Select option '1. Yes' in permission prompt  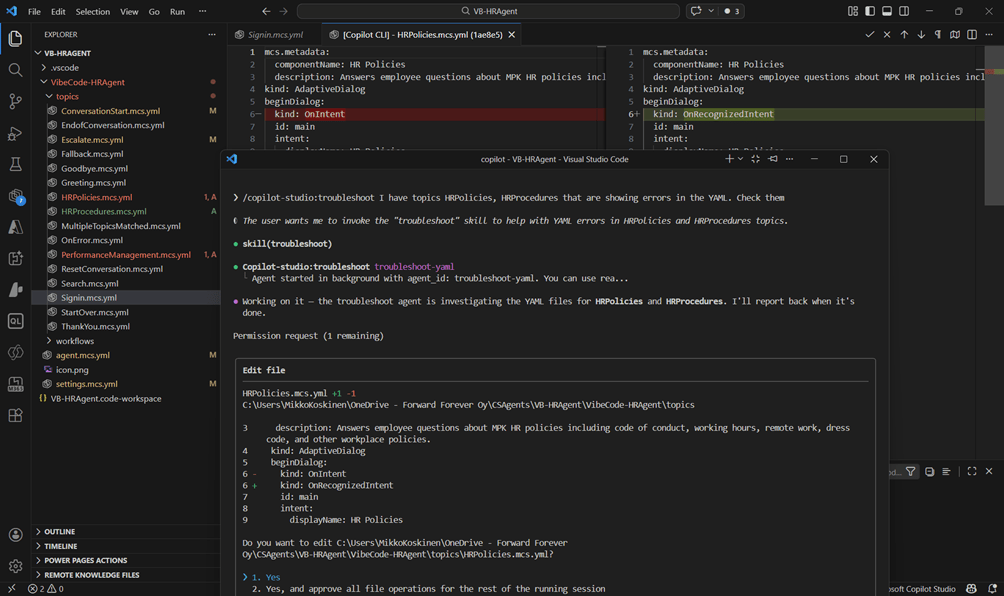click(266, 577)
